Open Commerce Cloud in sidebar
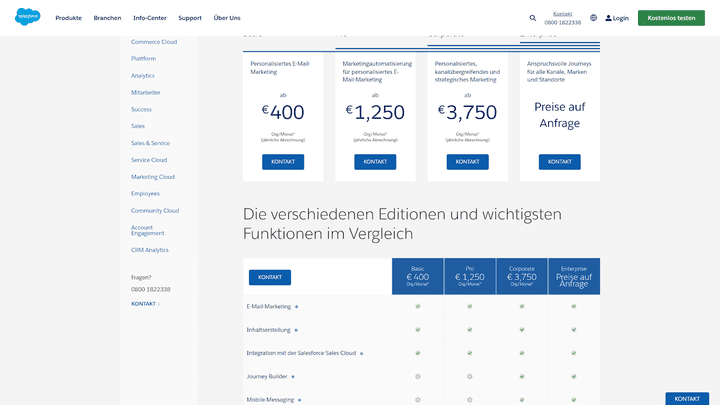 pyautogui.click(x=154, y=42)
